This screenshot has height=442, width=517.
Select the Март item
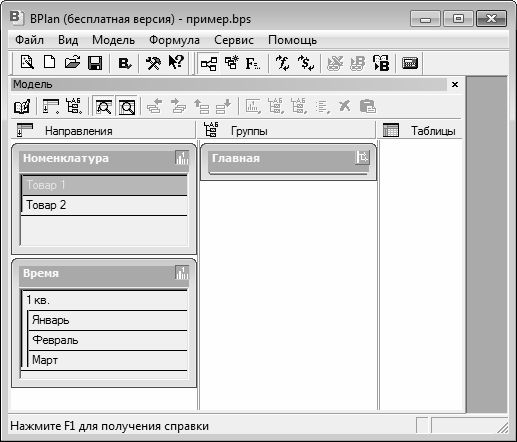click(107, 360)
